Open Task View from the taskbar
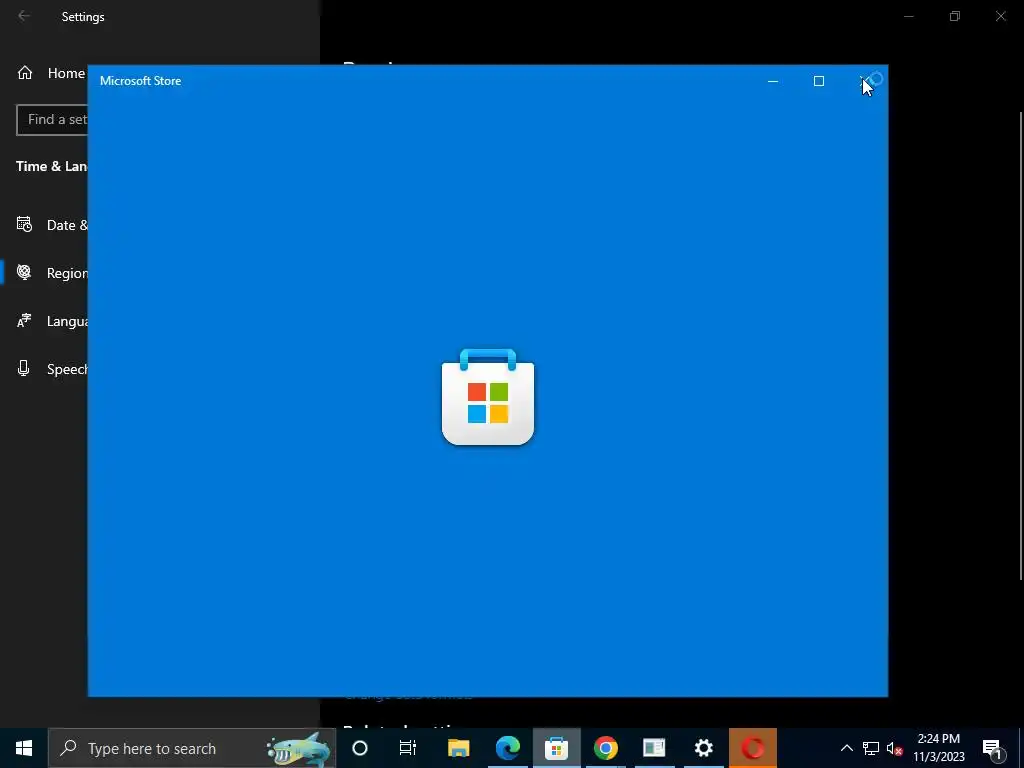This screenshot has width=1024, height=768. 408,748
